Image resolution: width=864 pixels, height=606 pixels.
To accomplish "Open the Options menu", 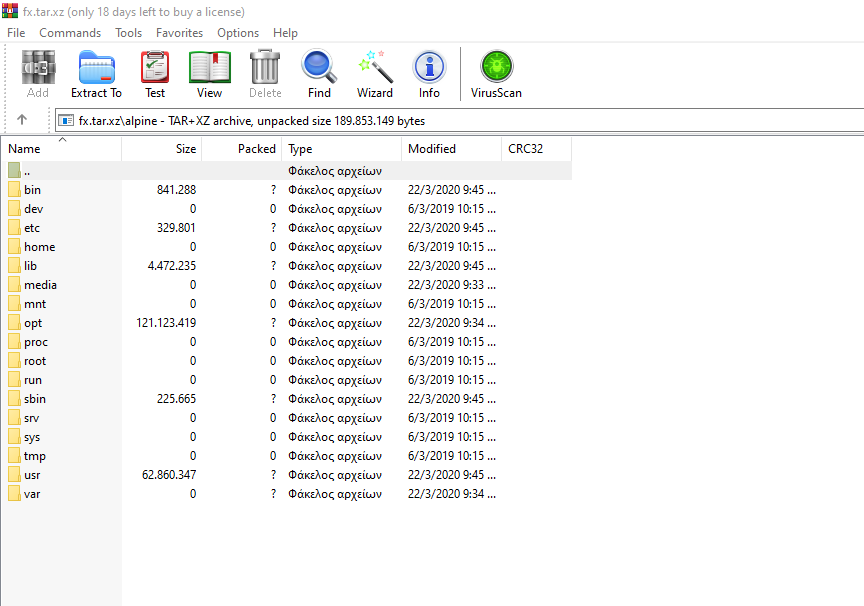I will pos(237,33).
